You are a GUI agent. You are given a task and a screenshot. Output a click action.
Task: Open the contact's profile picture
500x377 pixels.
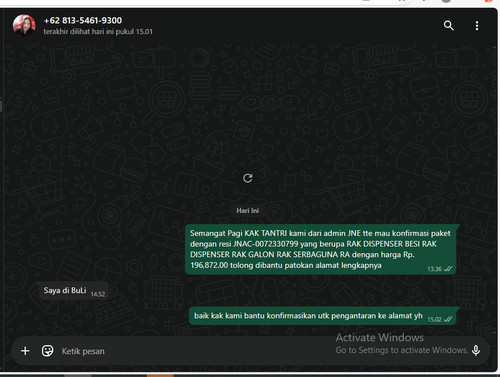point(24,25)
